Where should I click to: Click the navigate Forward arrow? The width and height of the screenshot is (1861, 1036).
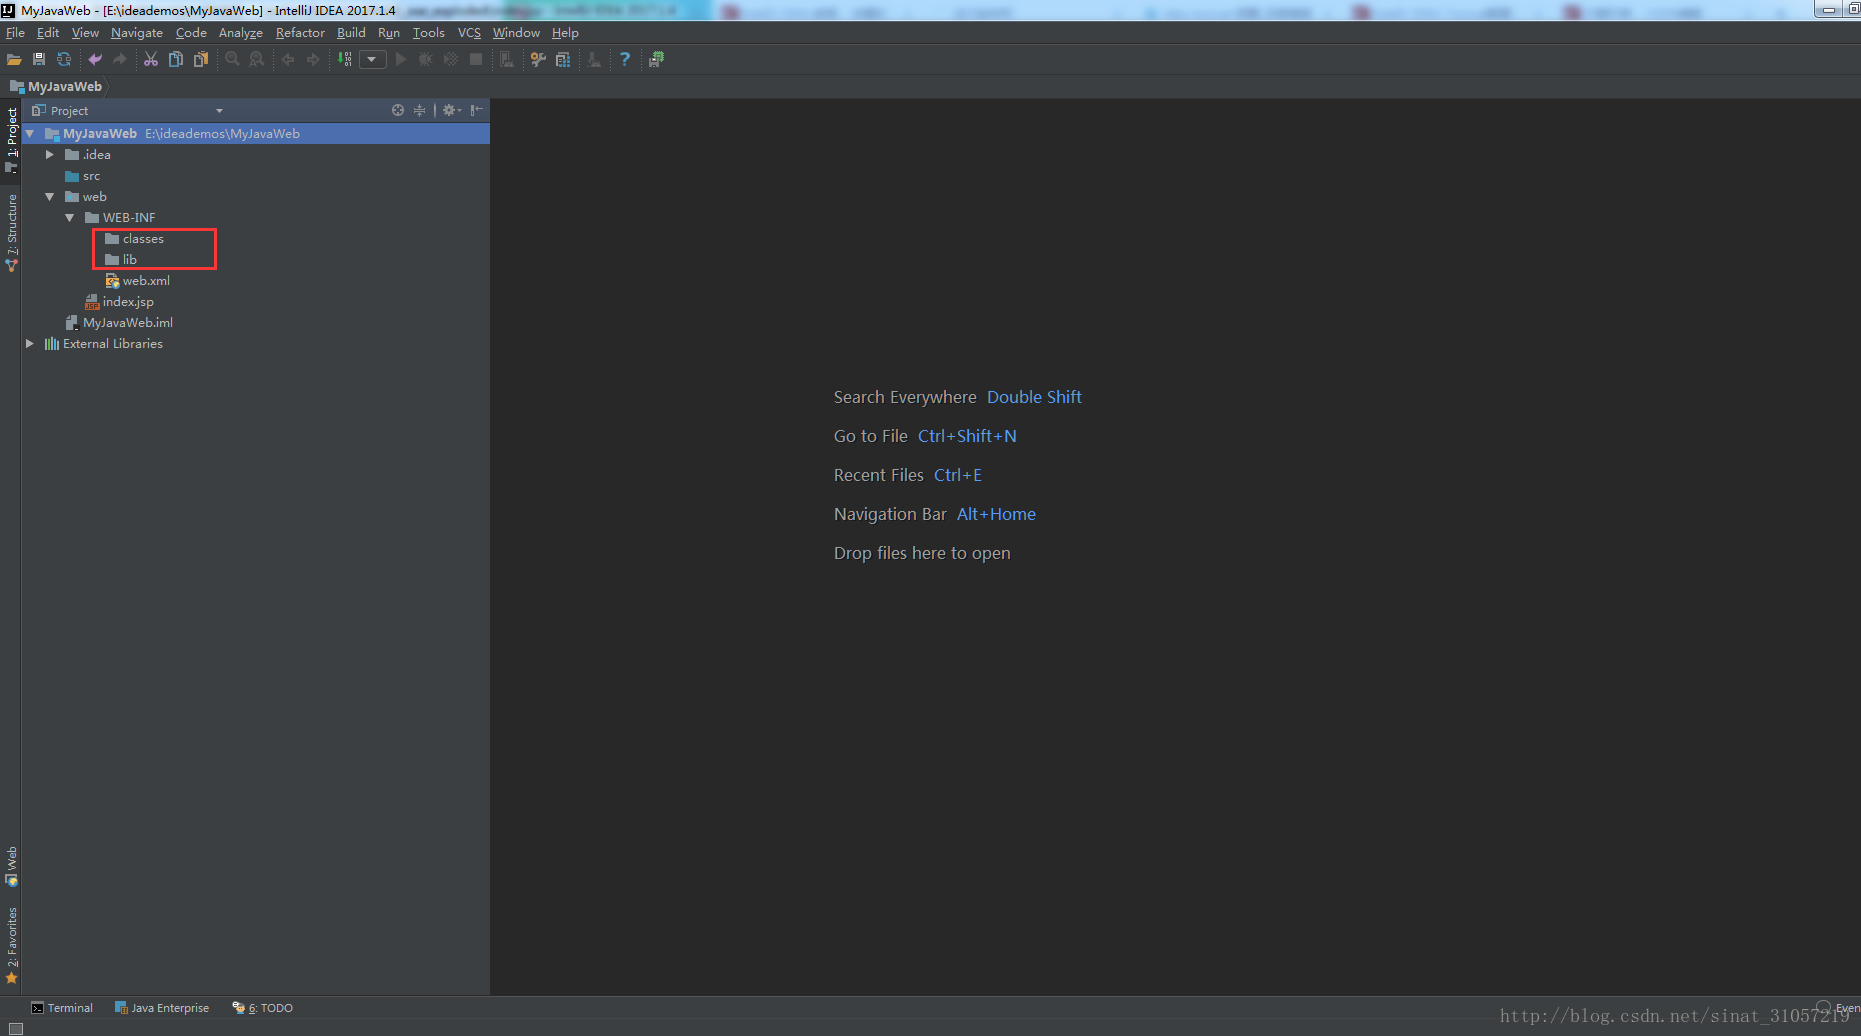click(x=313, y=60)
